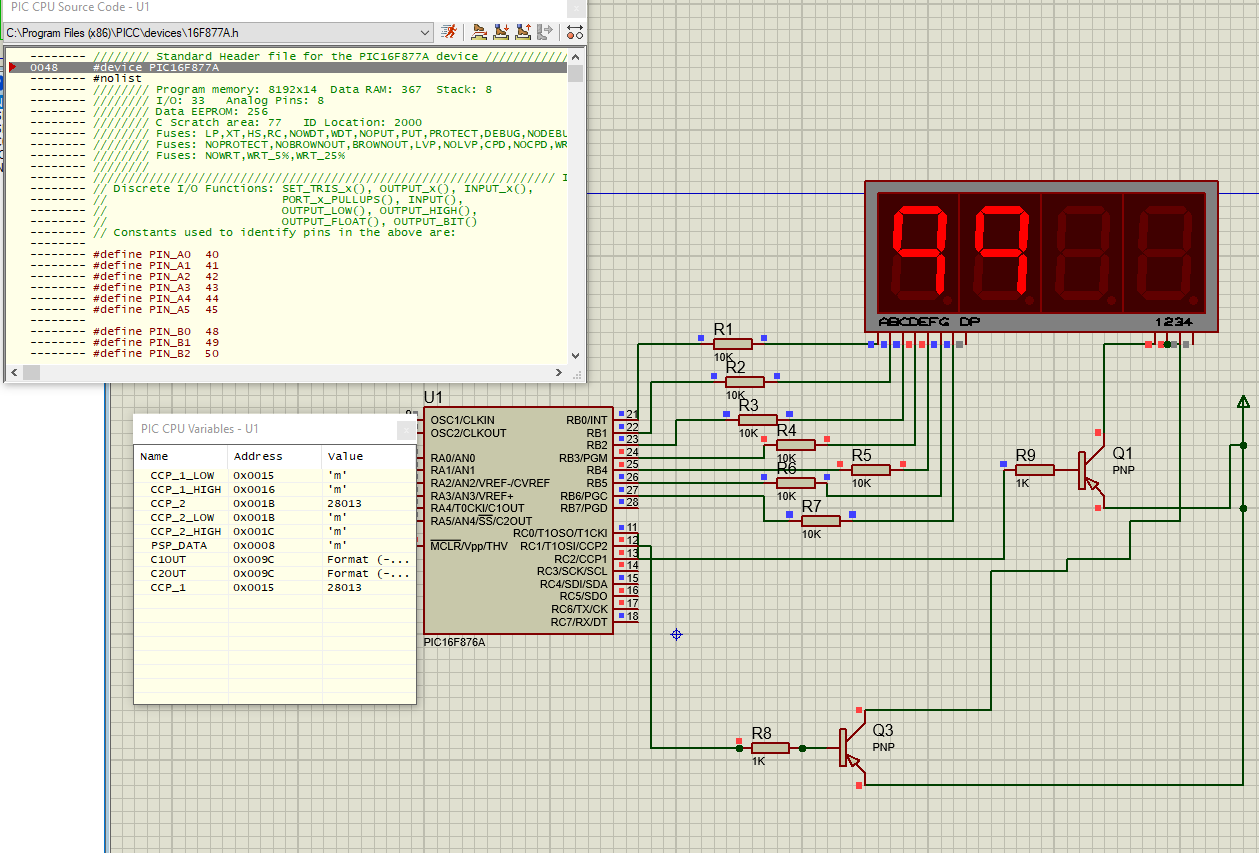Select the PNP transistor Q3
The height and width of the screenshot is (853, 1259).
tap(850, 747)
